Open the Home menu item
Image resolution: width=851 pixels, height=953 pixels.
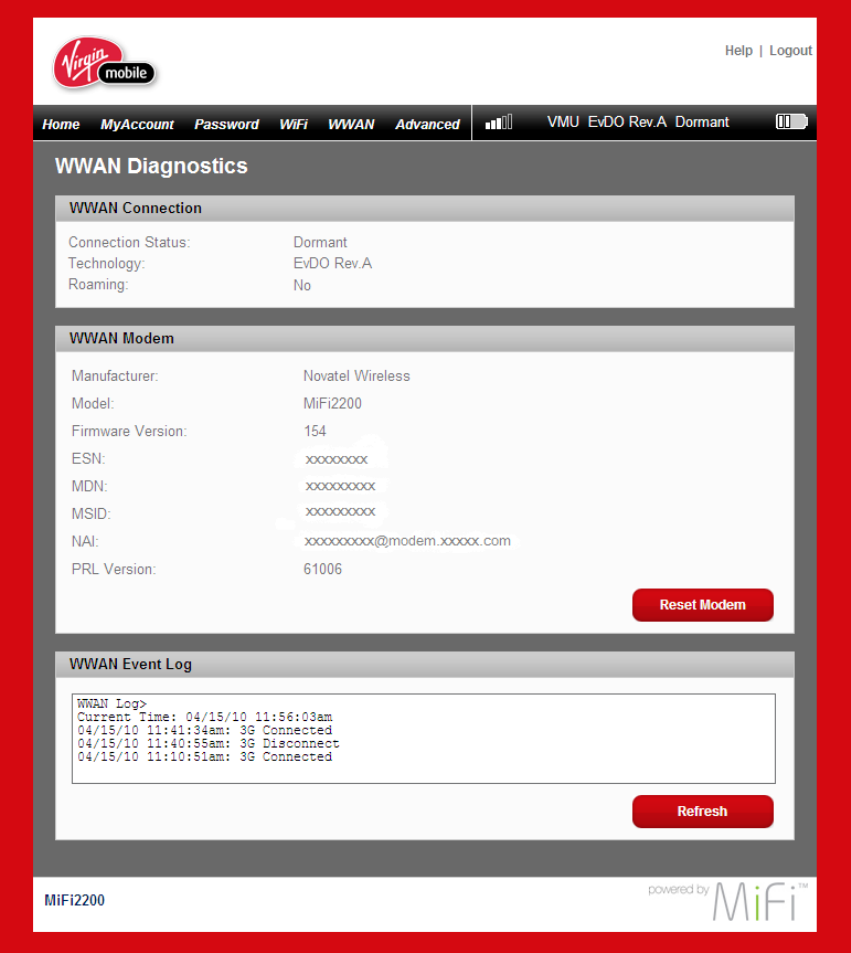(61, 124)
